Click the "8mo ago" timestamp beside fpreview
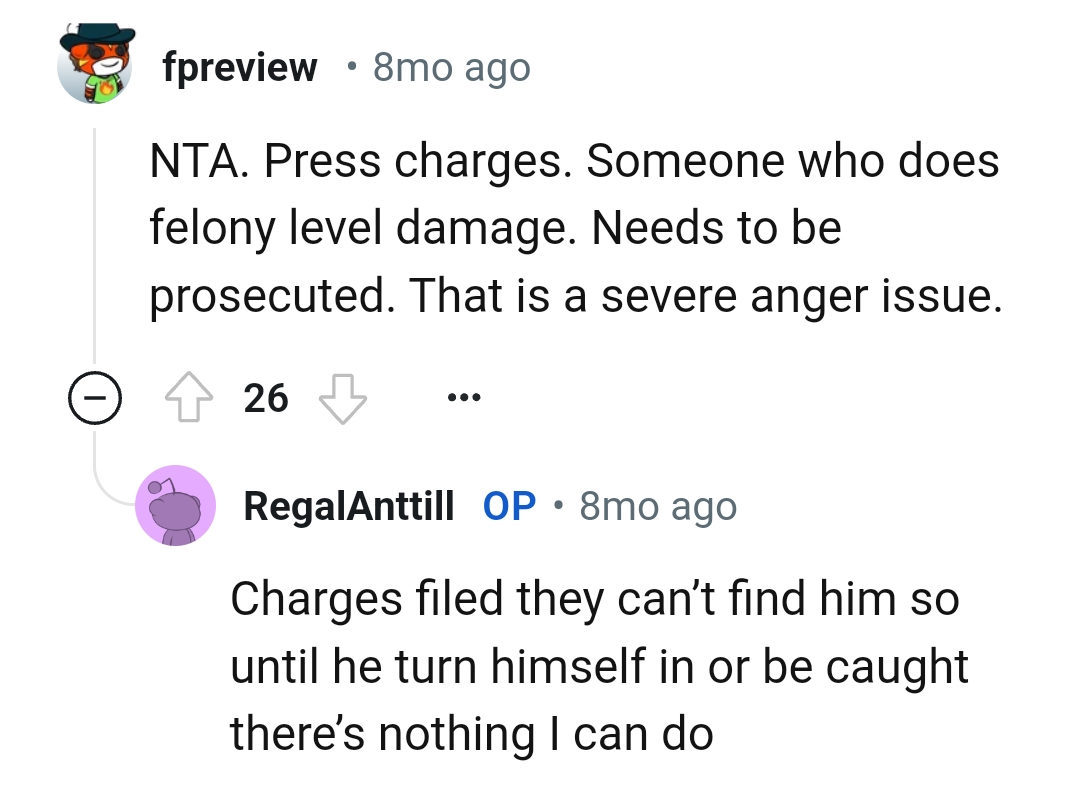The width and height of the screenshot is (1080, 798). (x=451, y=68)
